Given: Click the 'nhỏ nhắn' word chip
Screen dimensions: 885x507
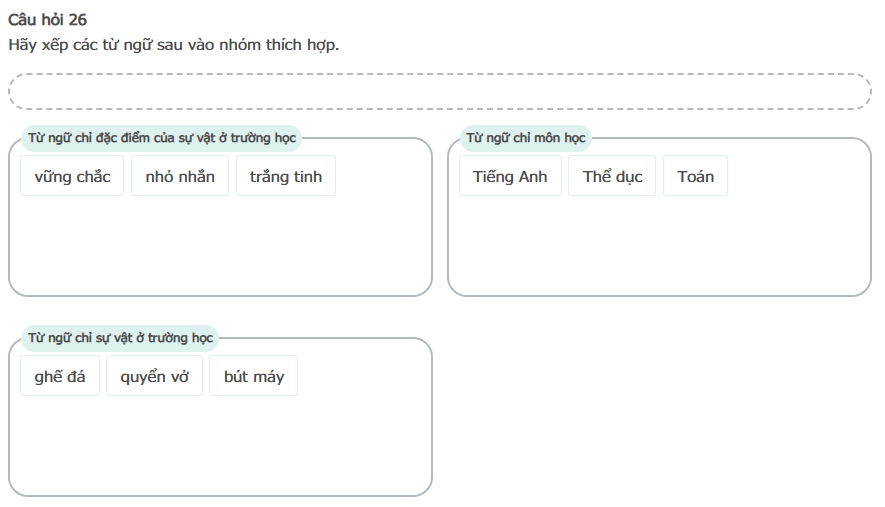Looking at the screenshot, I should click(180, 176).
